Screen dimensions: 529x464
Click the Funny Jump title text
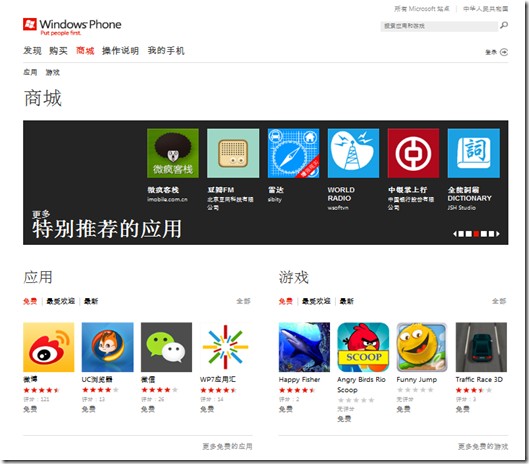(x=417, y=380)
